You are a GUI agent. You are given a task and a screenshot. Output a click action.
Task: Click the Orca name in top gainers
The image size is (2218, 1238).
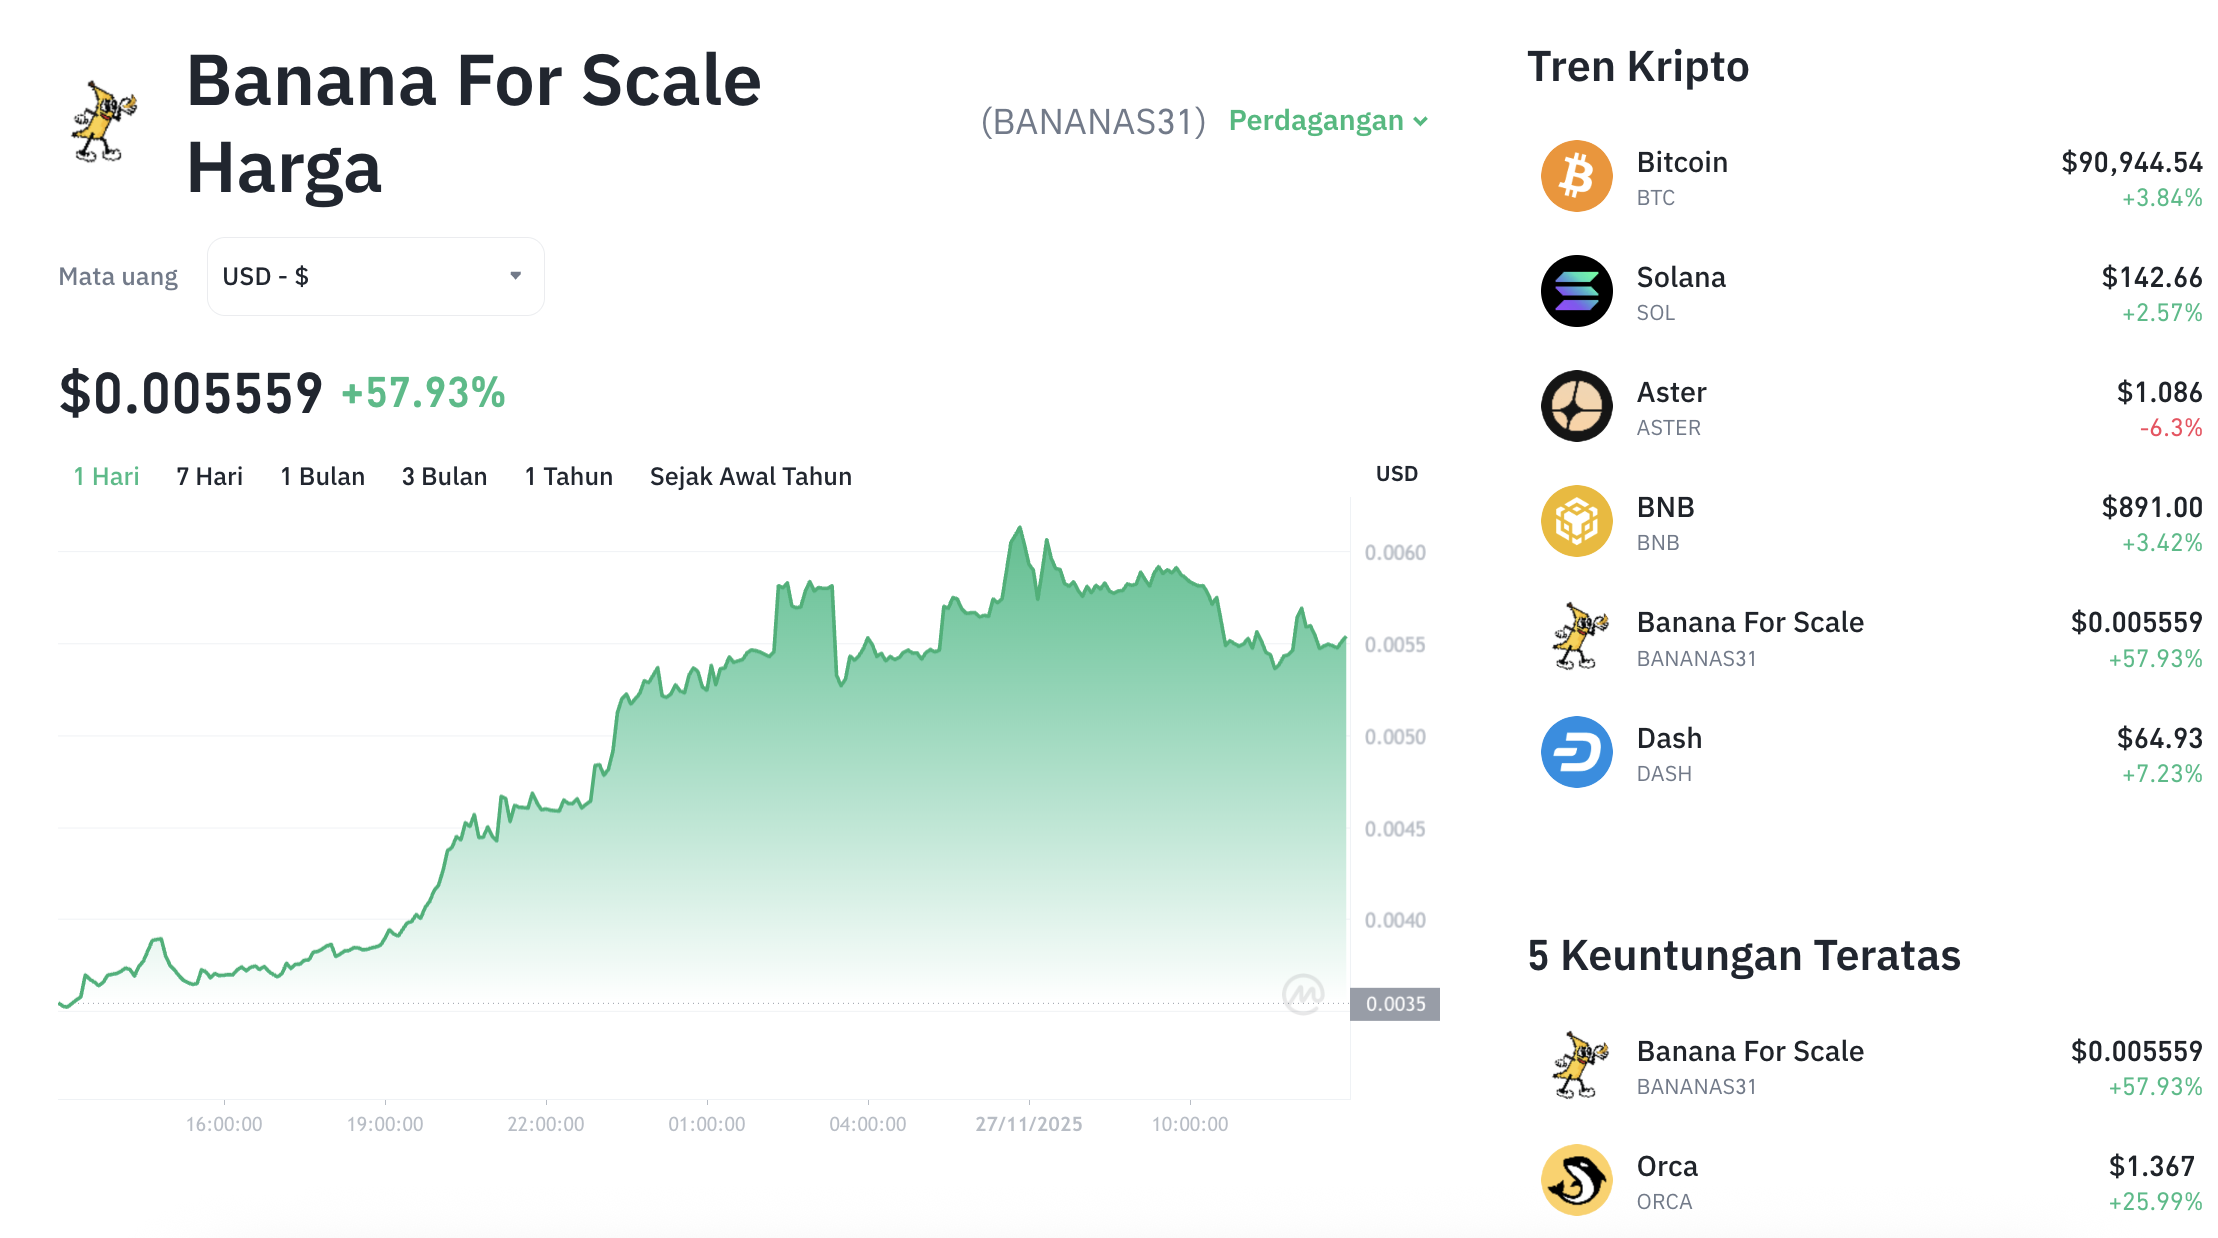1666,1165
